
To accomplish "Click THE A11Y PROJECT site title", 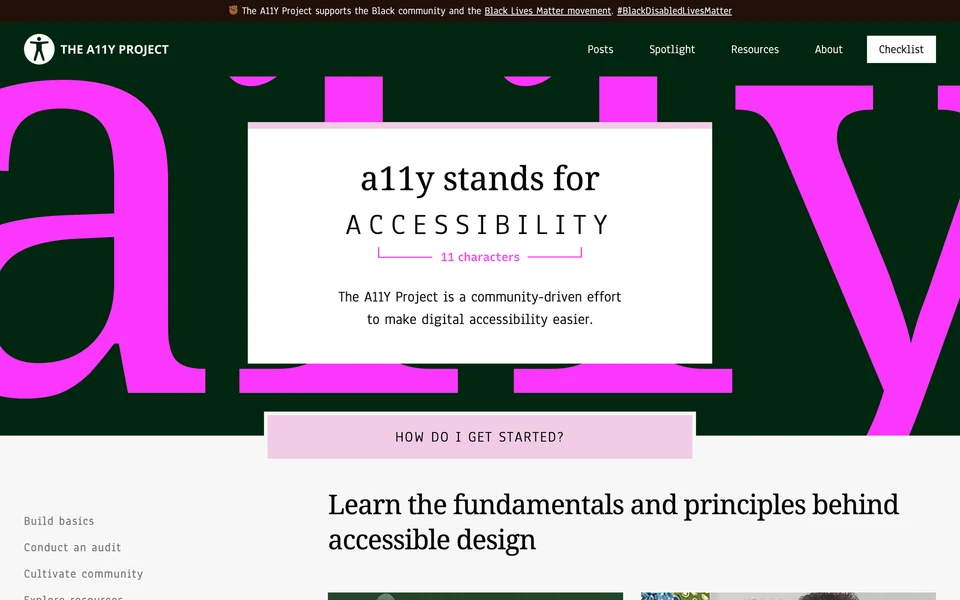I will tap(114, 50).
